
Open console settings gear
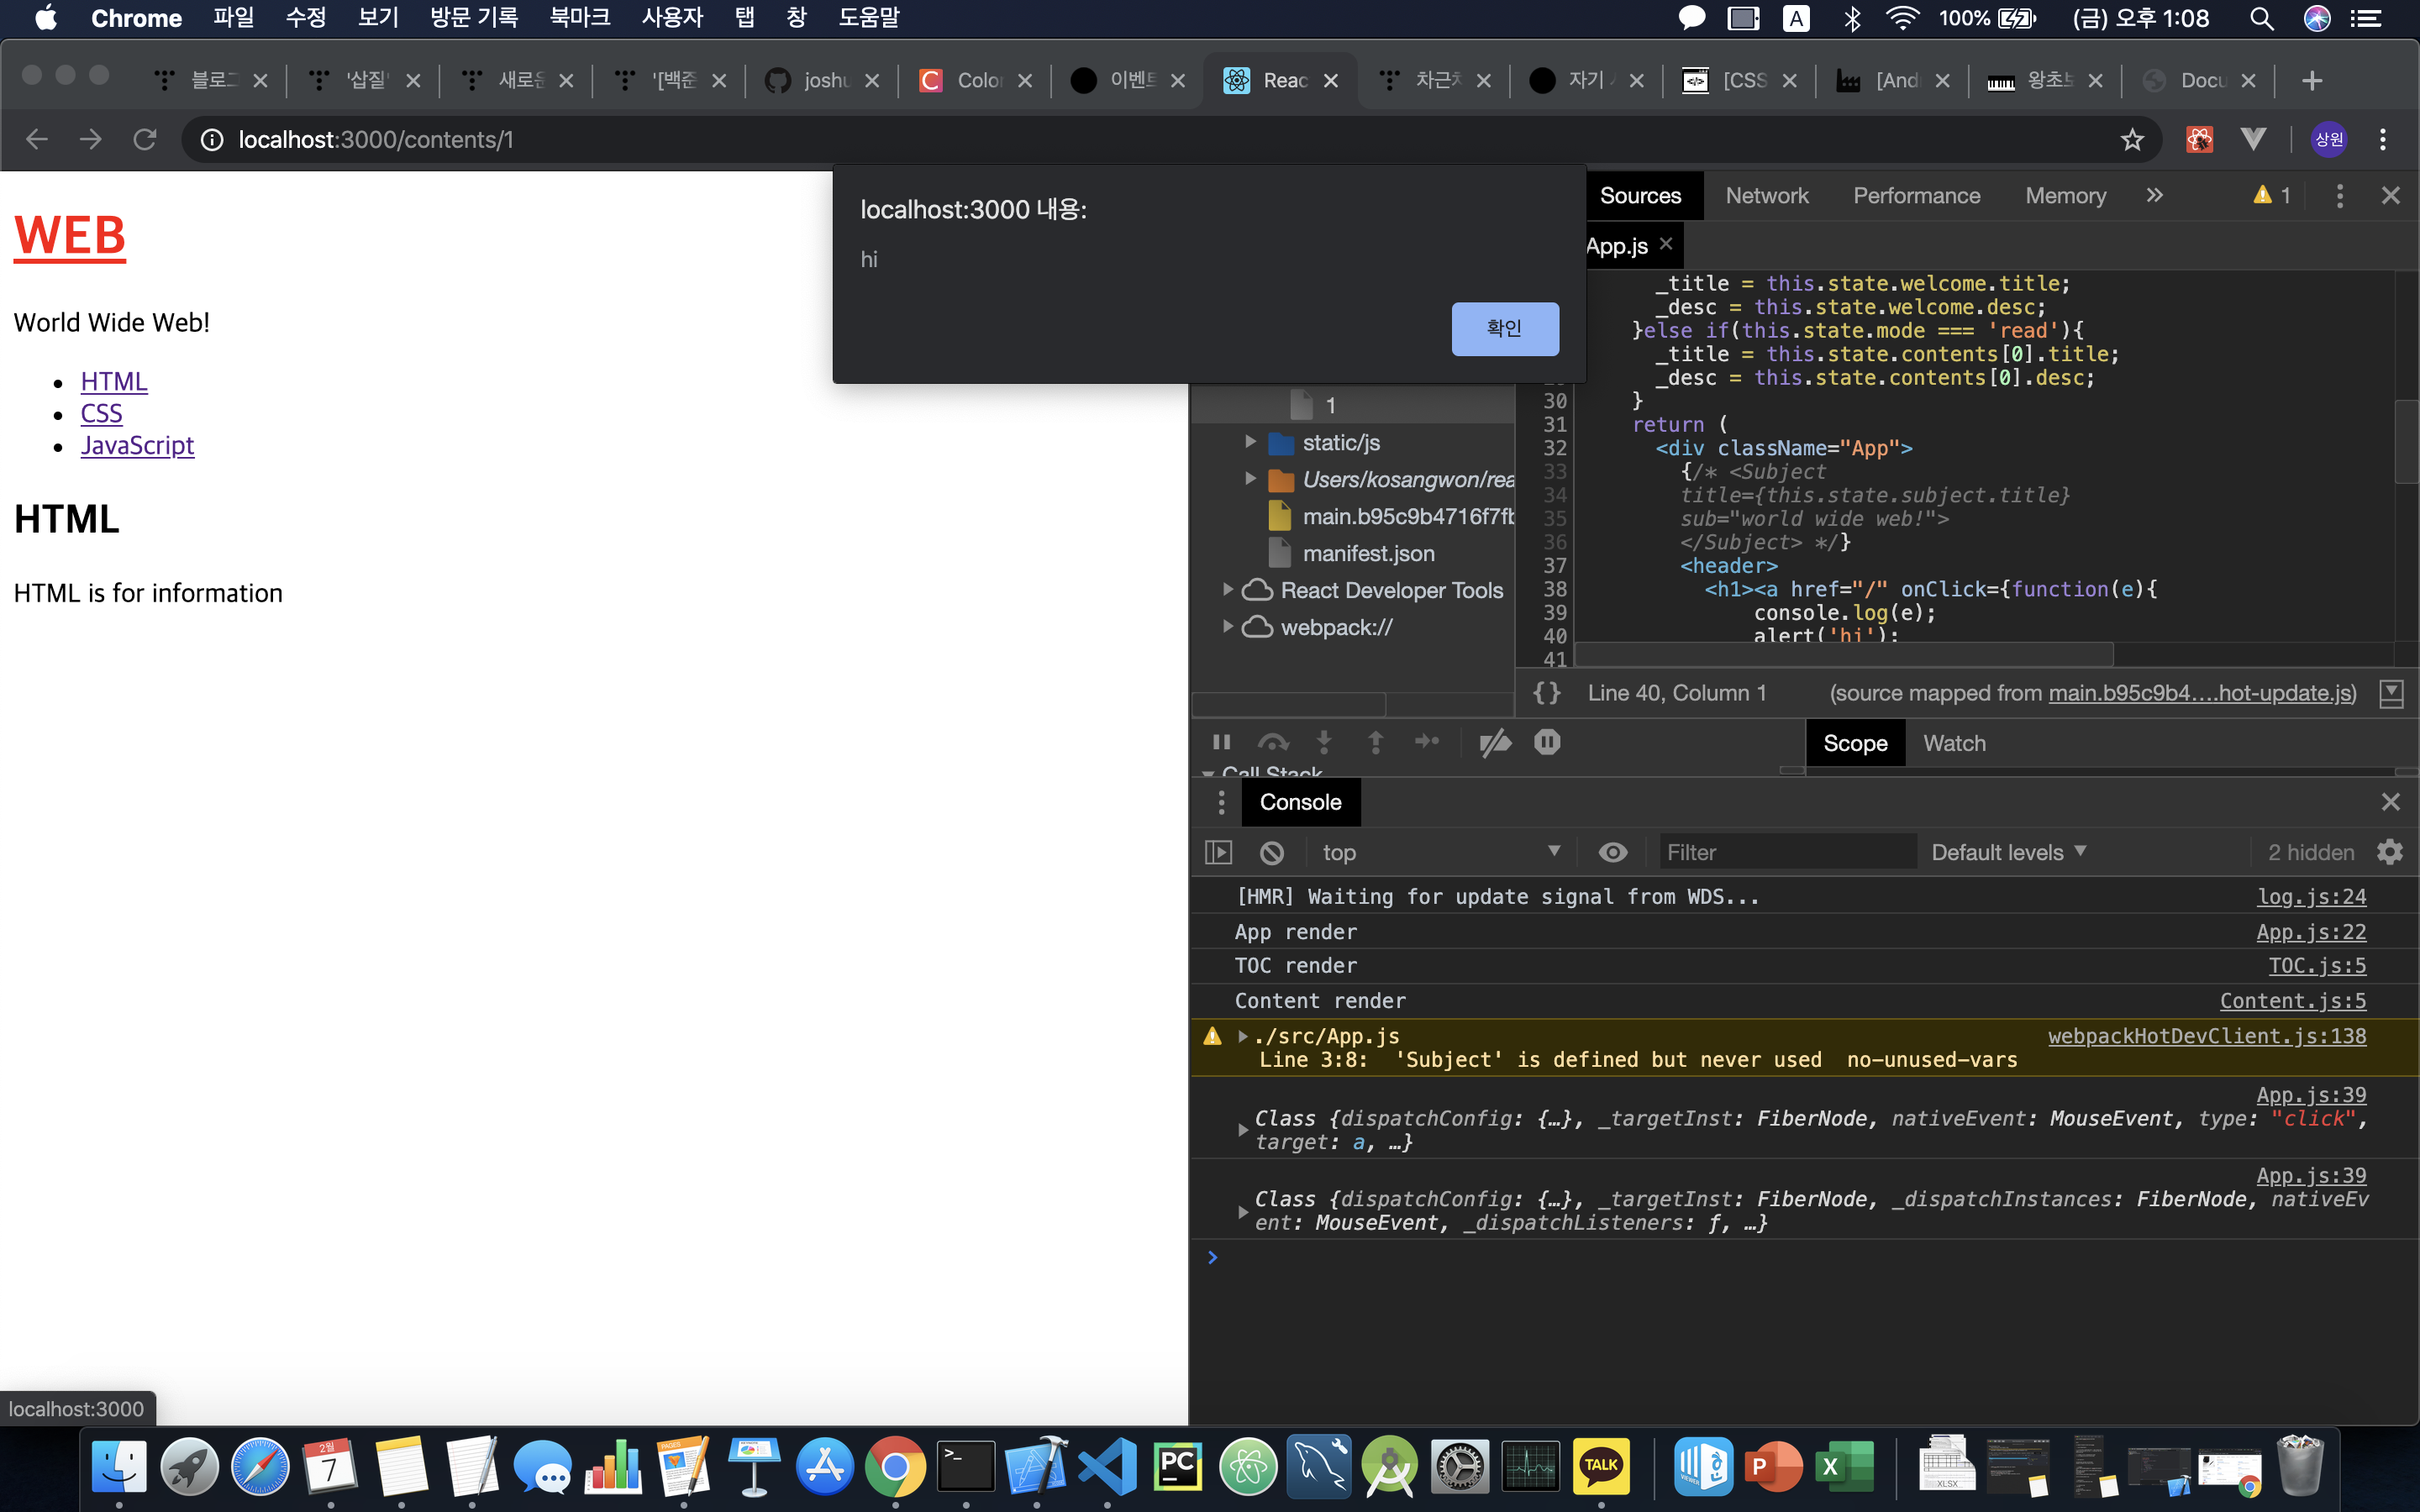click(x=2389, y=852)
